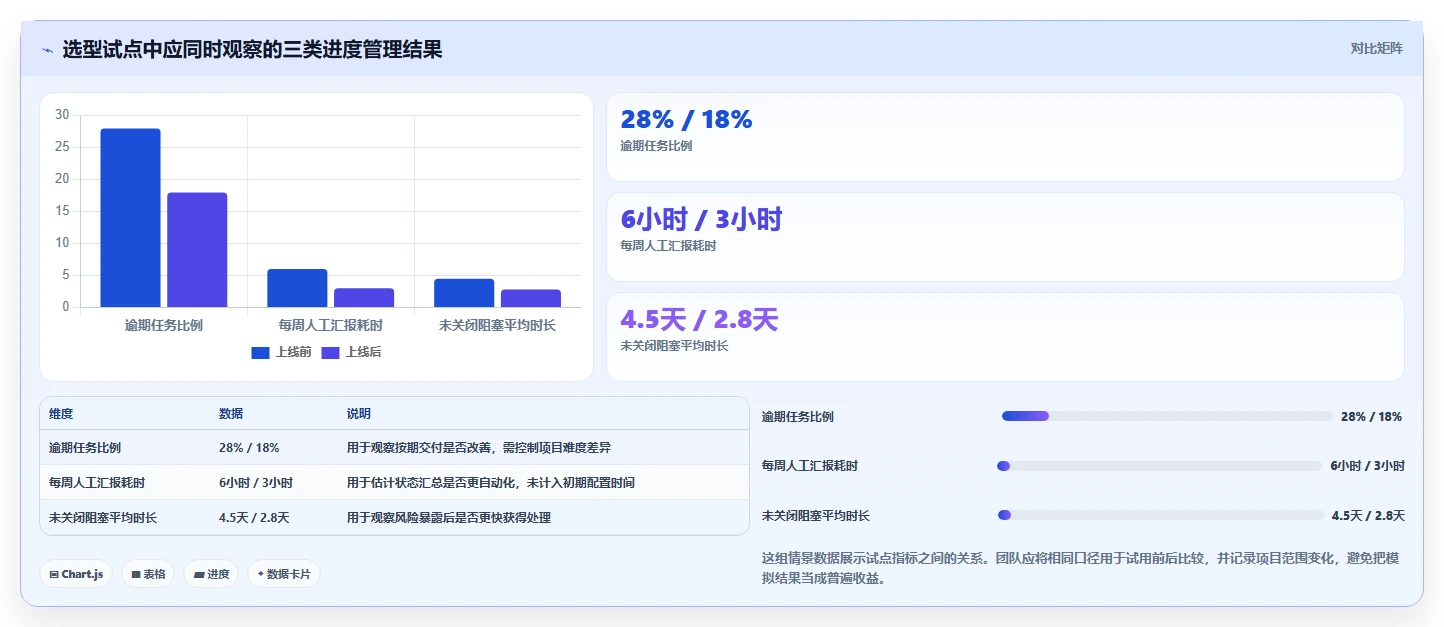Toggle the 上线后 legend swatch

330,352
